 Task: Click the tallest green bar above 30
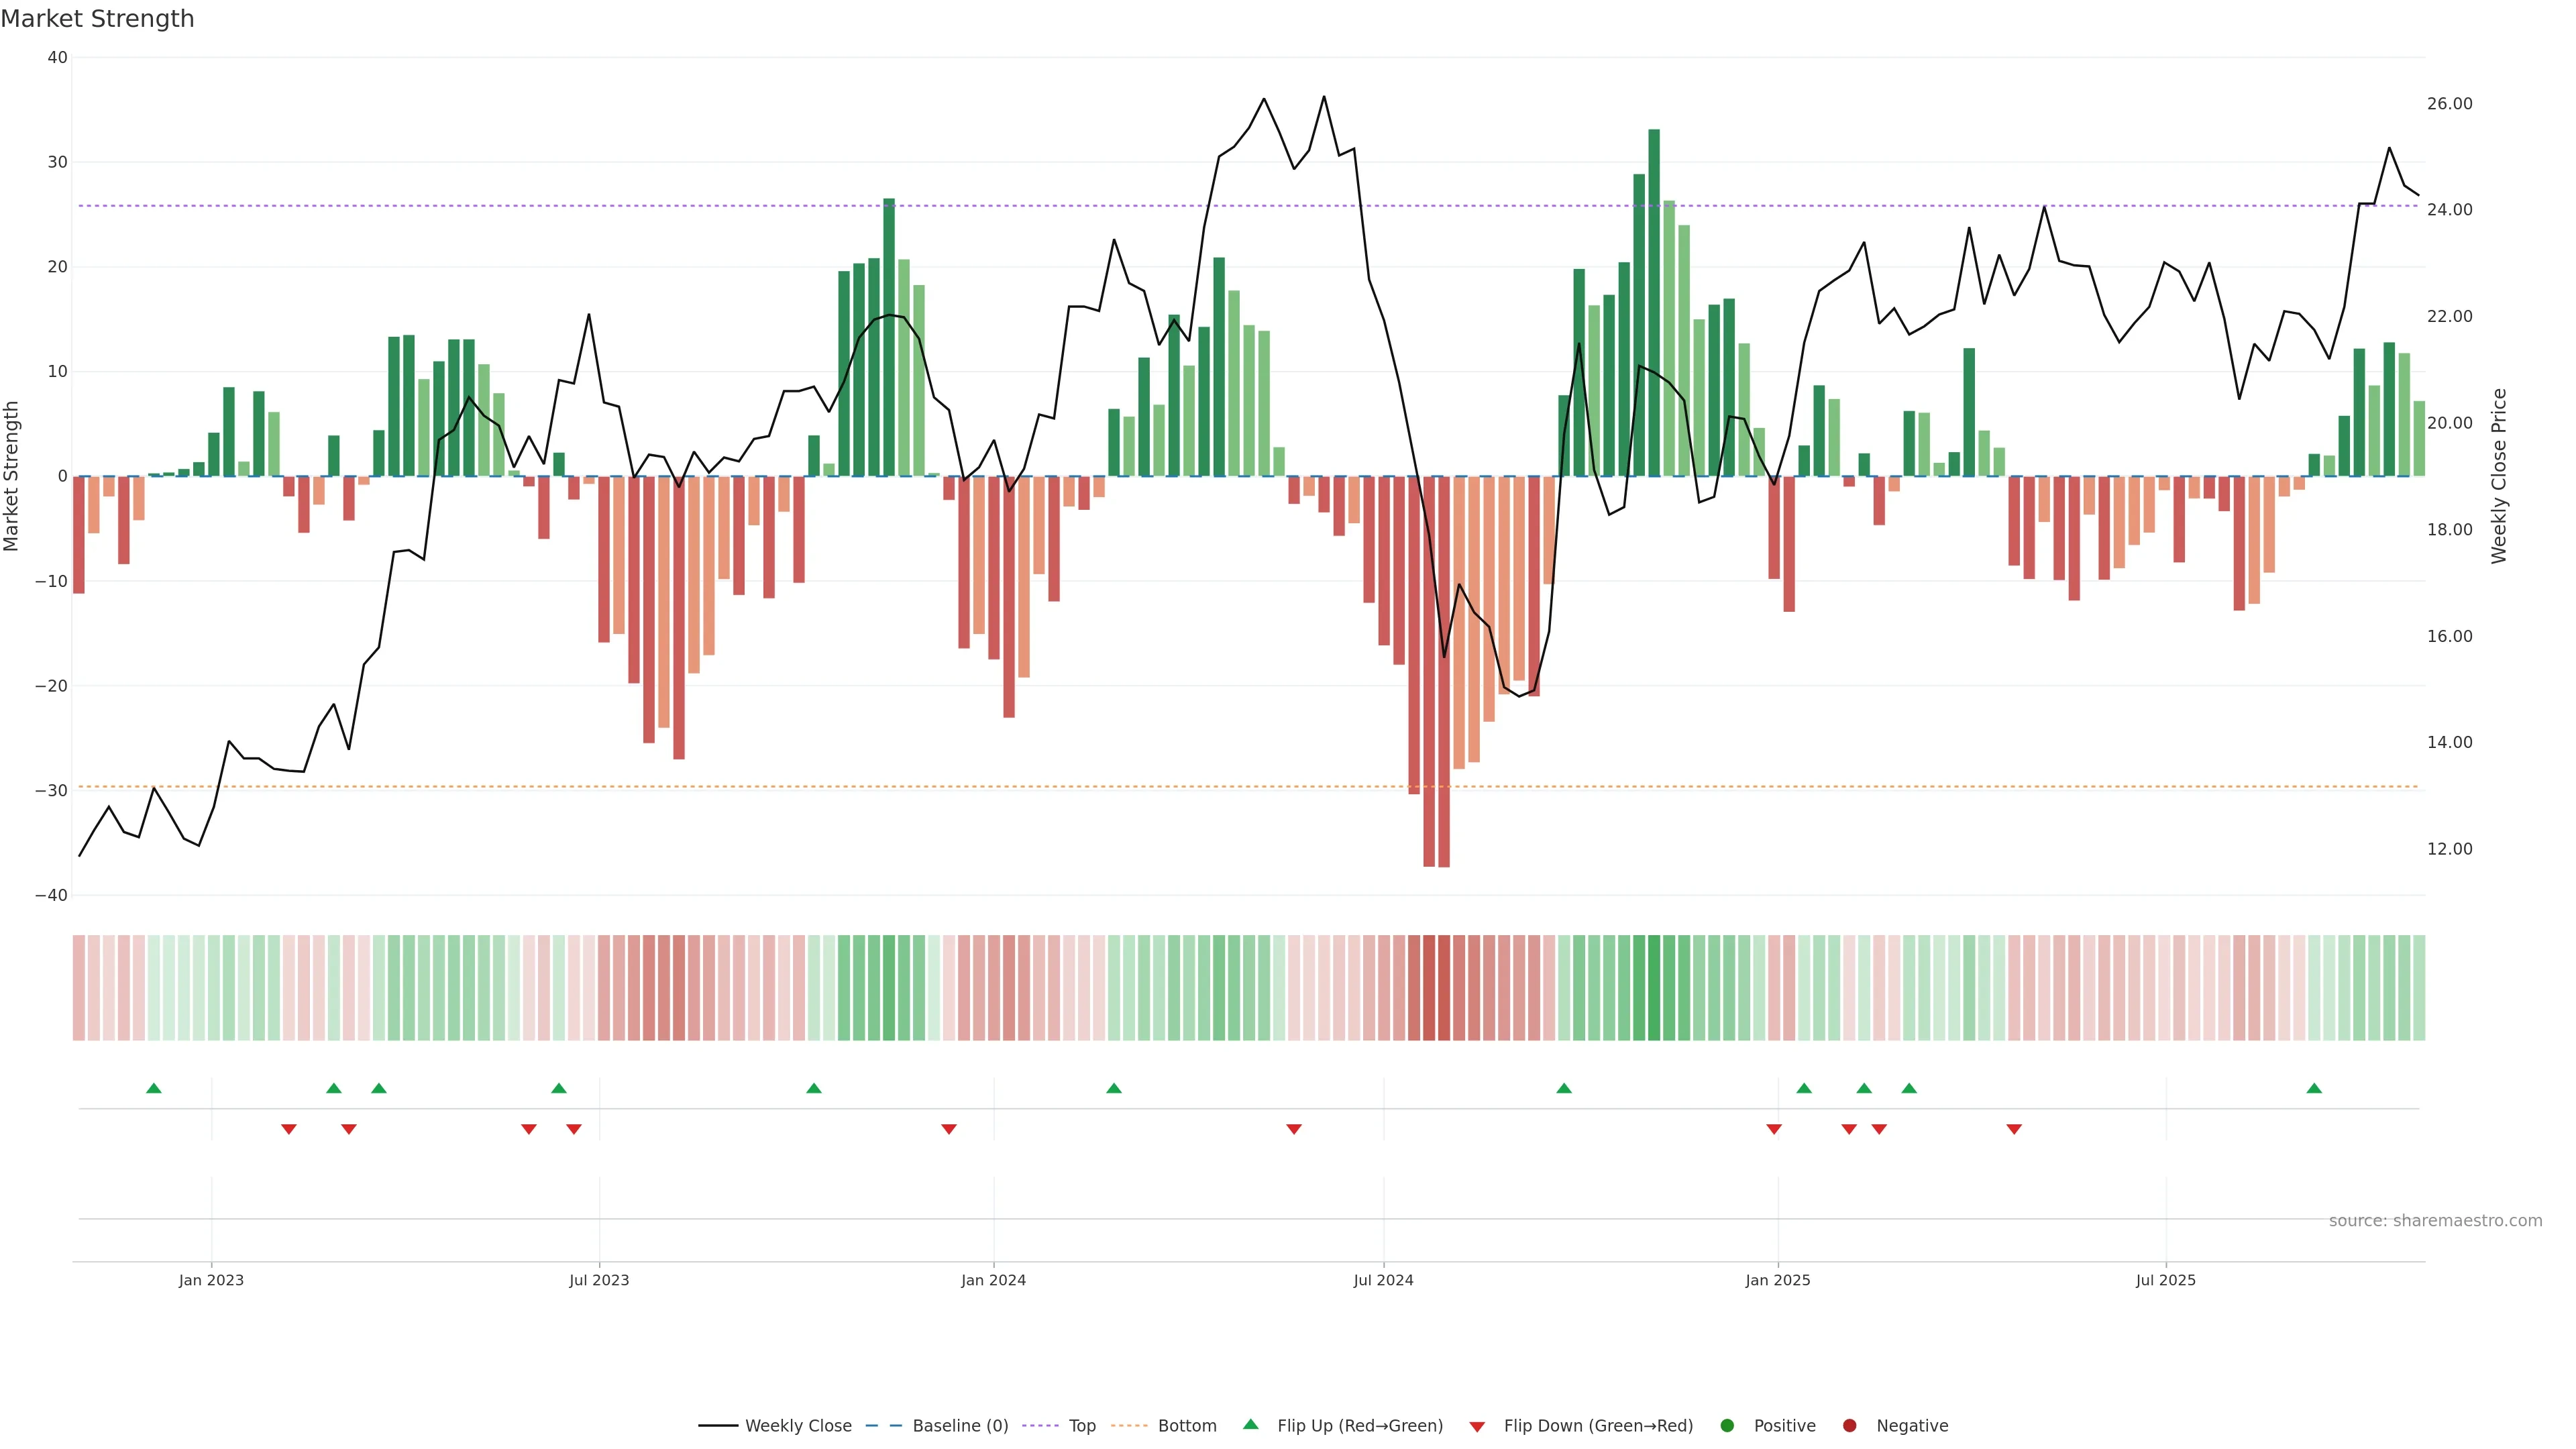[x=1654, y=300]
